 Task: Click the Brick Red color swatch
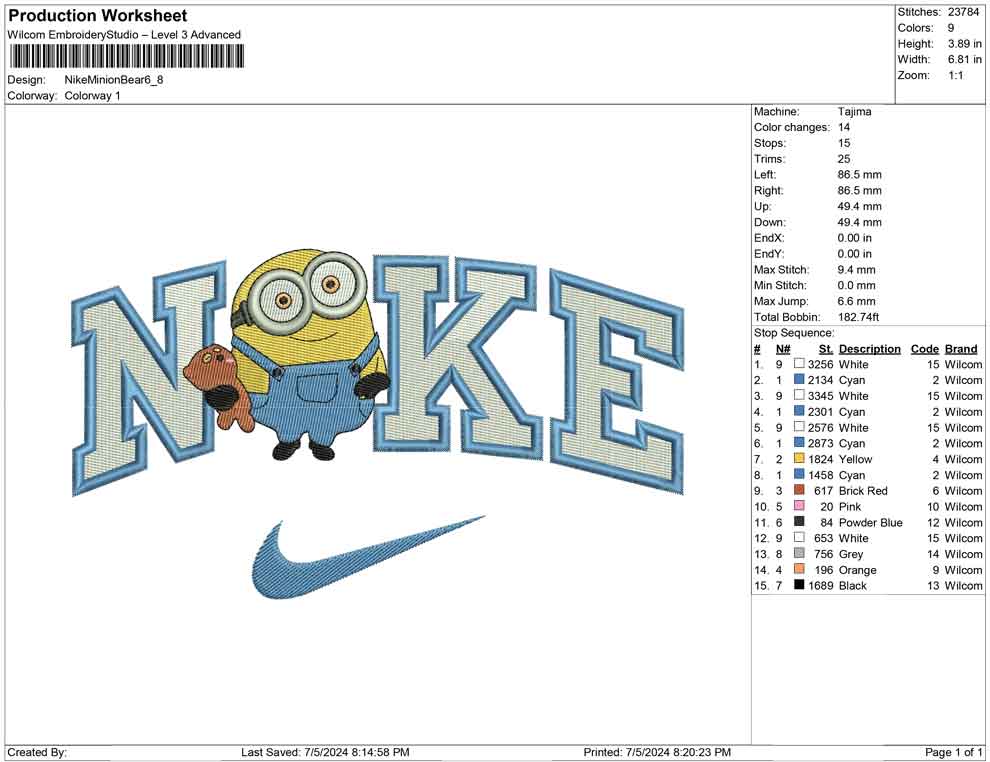coord(799,490)
